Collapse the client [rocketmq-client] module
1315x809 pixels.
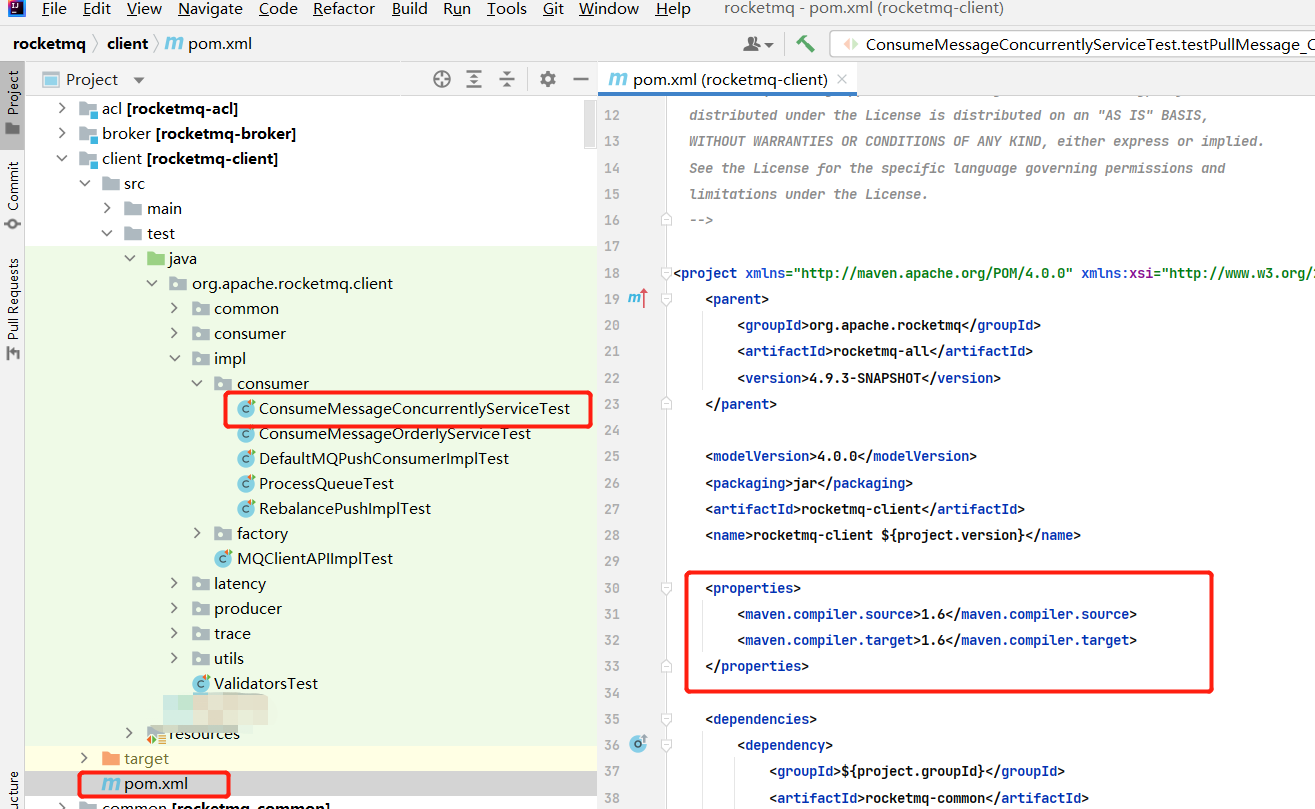62,158
